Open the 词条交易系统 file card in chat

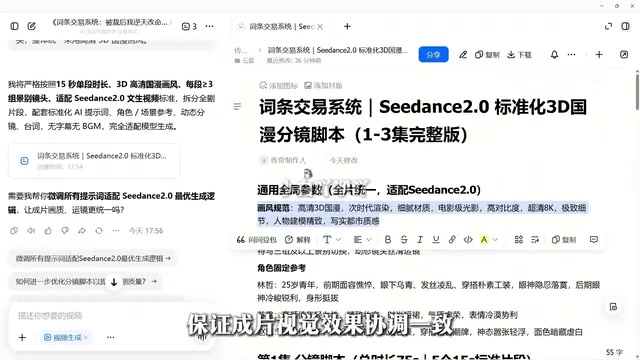pyautogui.click(x=94, y=161)
